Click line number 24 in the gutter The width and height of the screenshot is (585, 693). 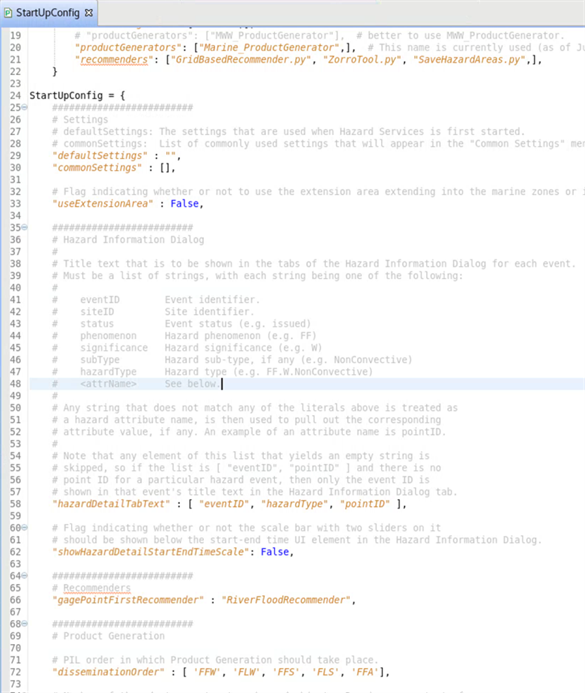pos(15,95)
